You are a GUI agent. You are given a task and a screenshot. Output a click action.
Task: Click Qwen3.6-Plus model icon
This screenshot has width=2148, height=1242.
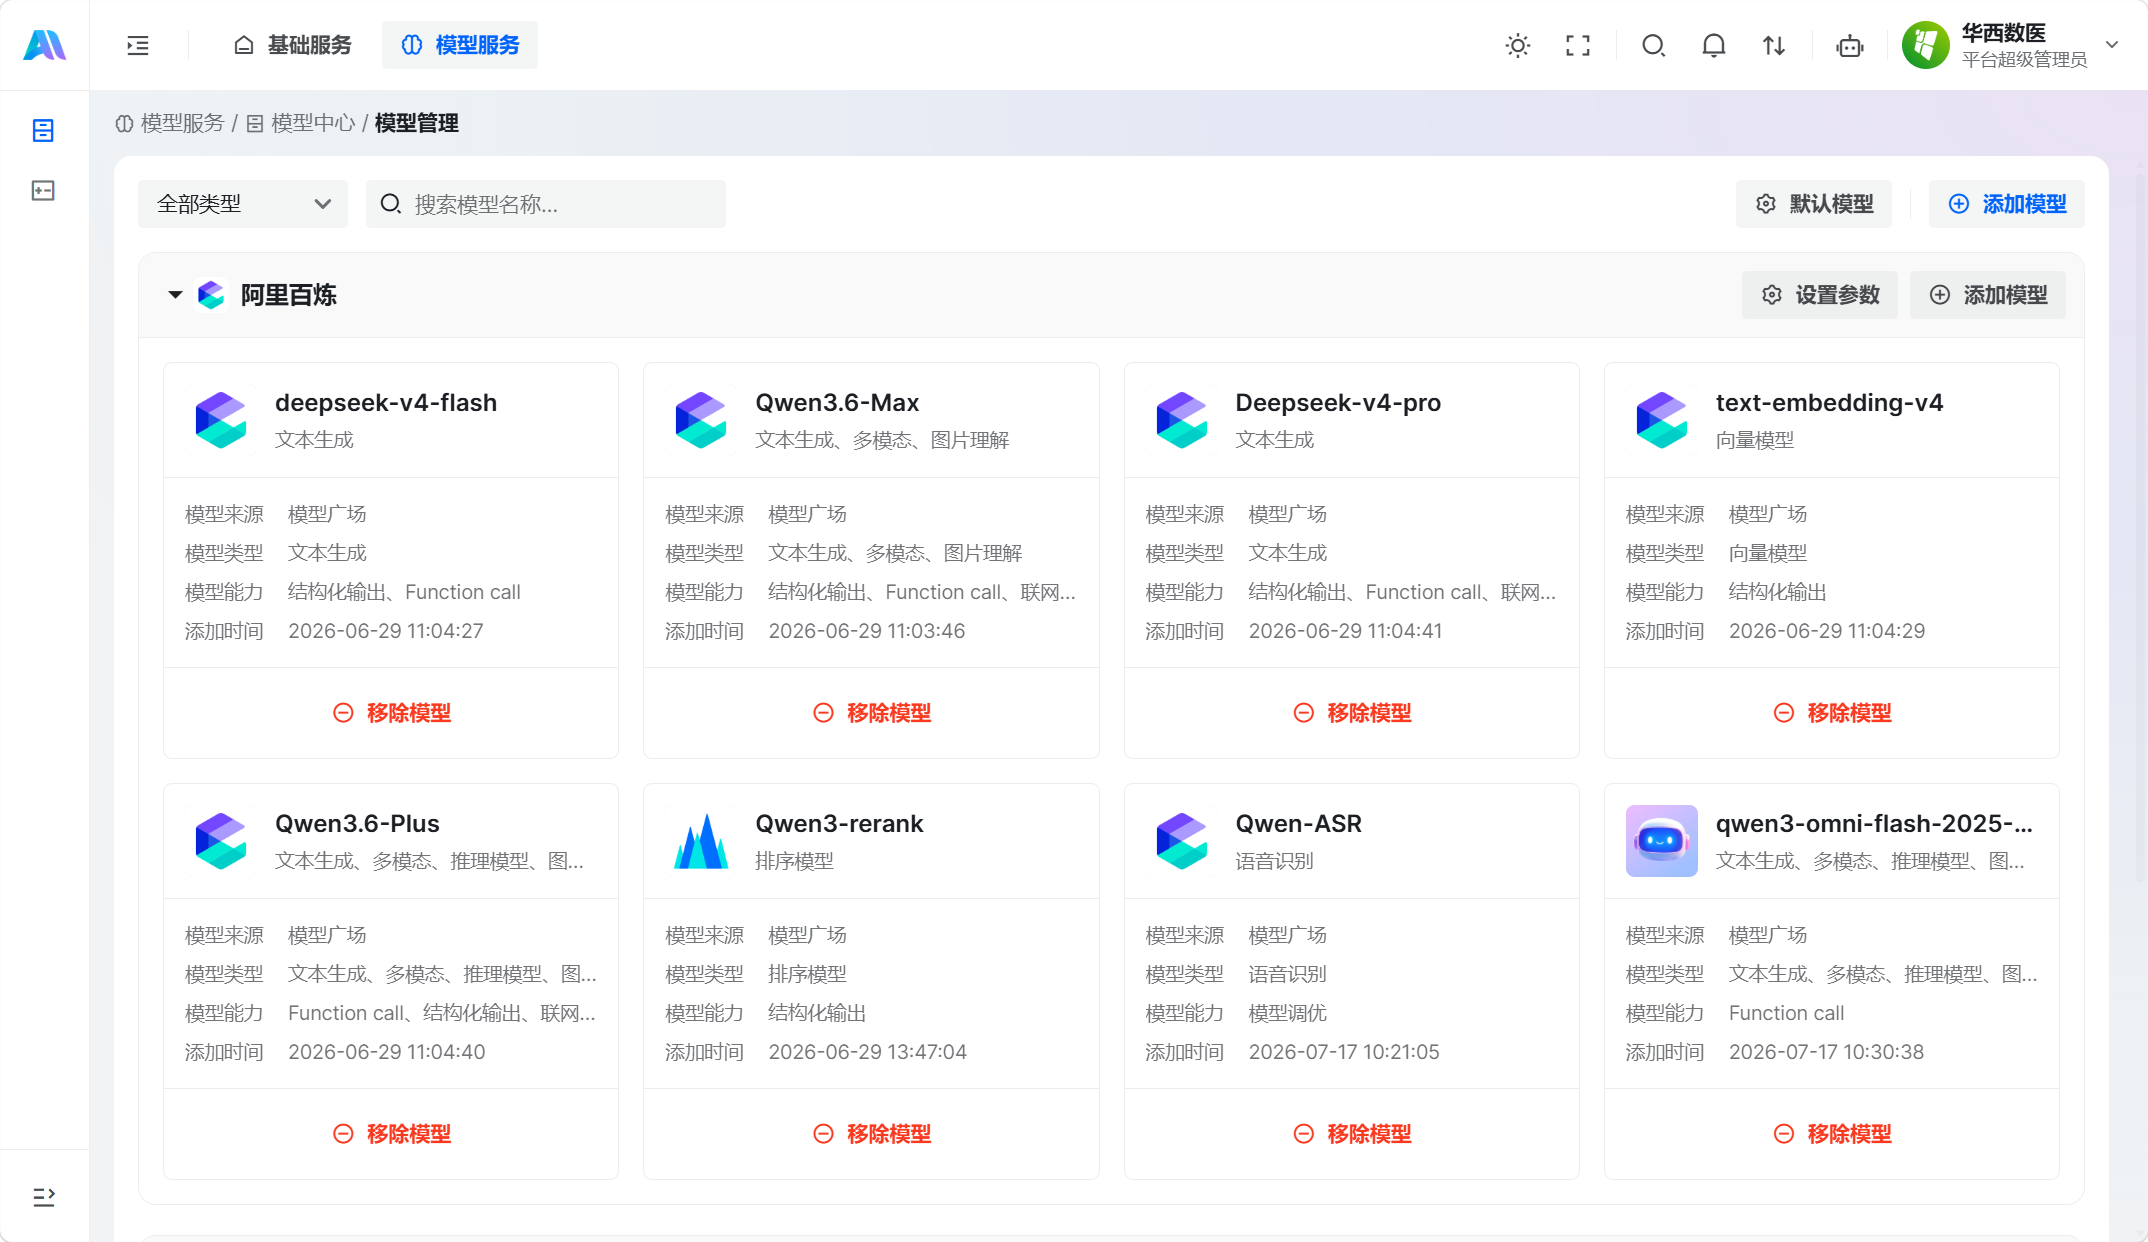click(221, 841)
